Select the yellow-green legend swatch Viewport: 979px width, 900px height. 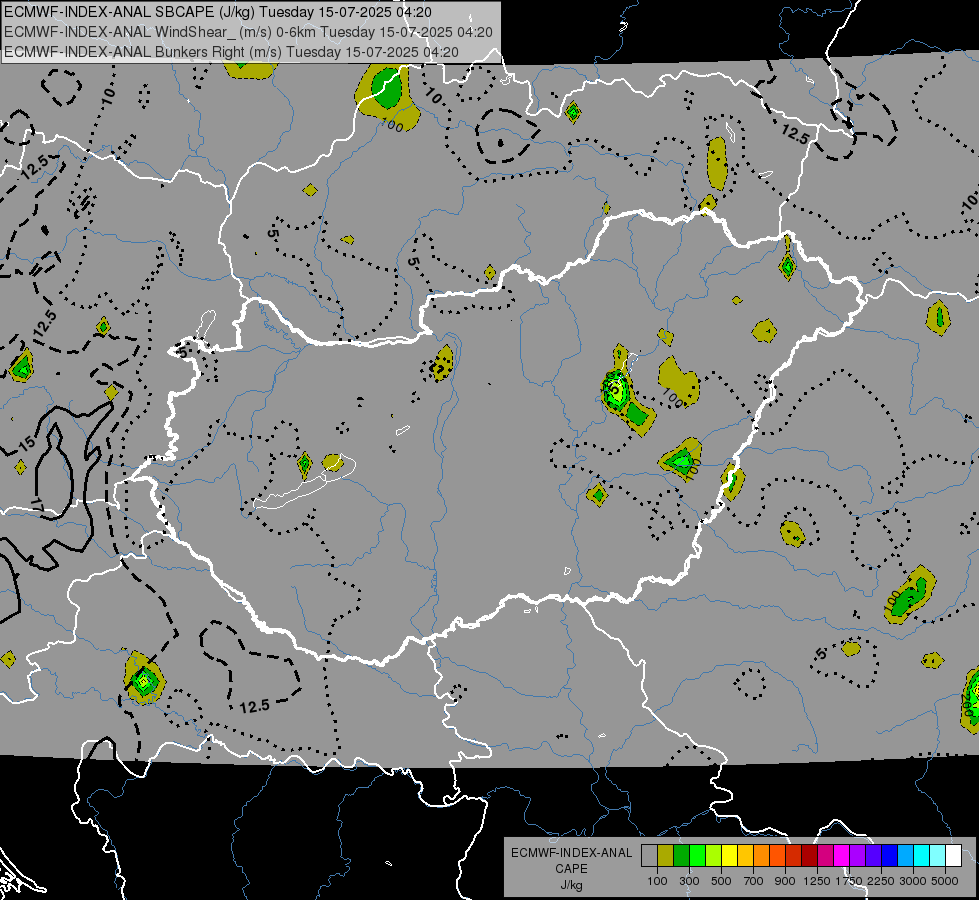(x=714, y=856)
